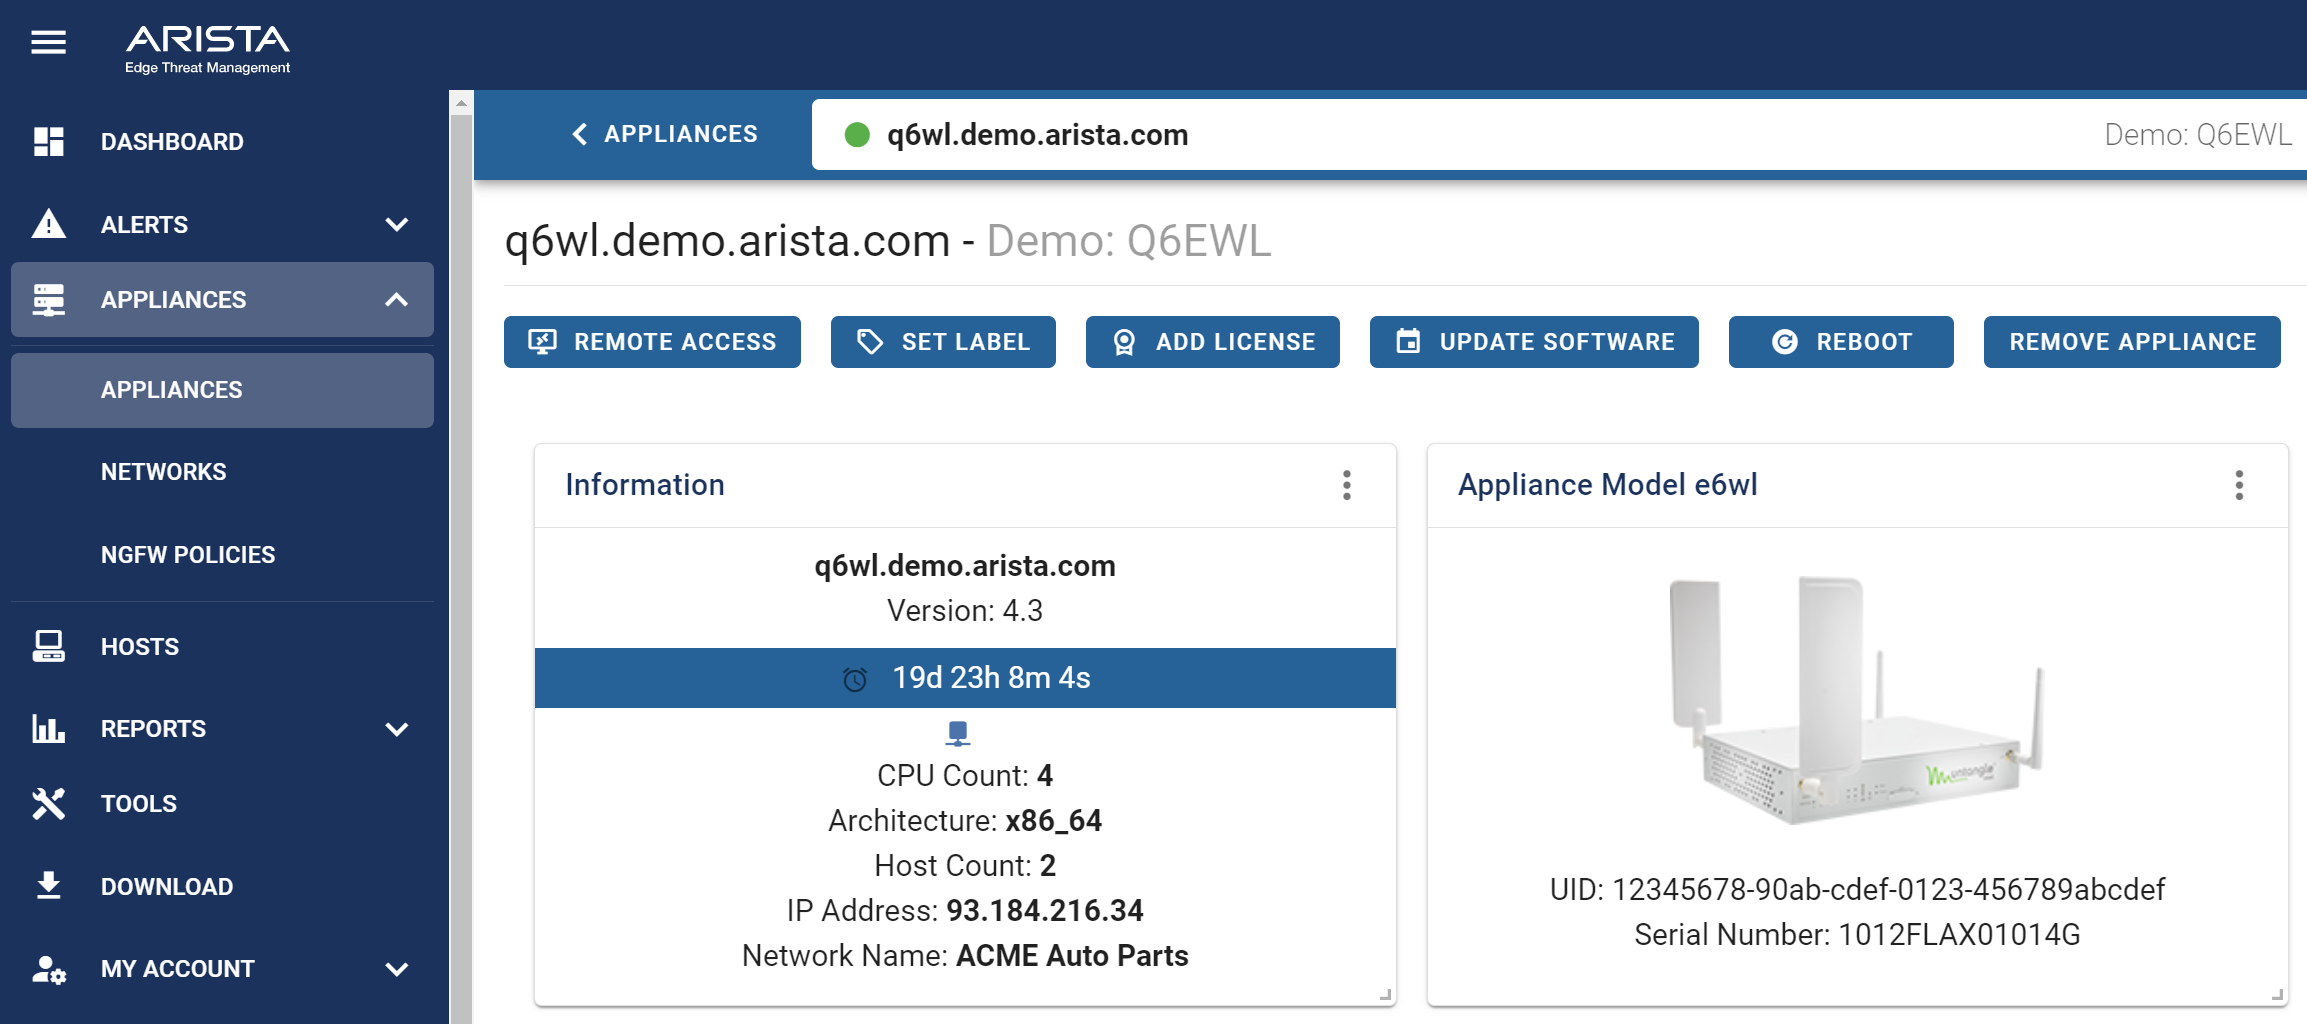The width and height of the screenshot is (2307, 1024).
Task: Open the hamburger menu icon
Action: pyautogui.click(x=48, y=42)
